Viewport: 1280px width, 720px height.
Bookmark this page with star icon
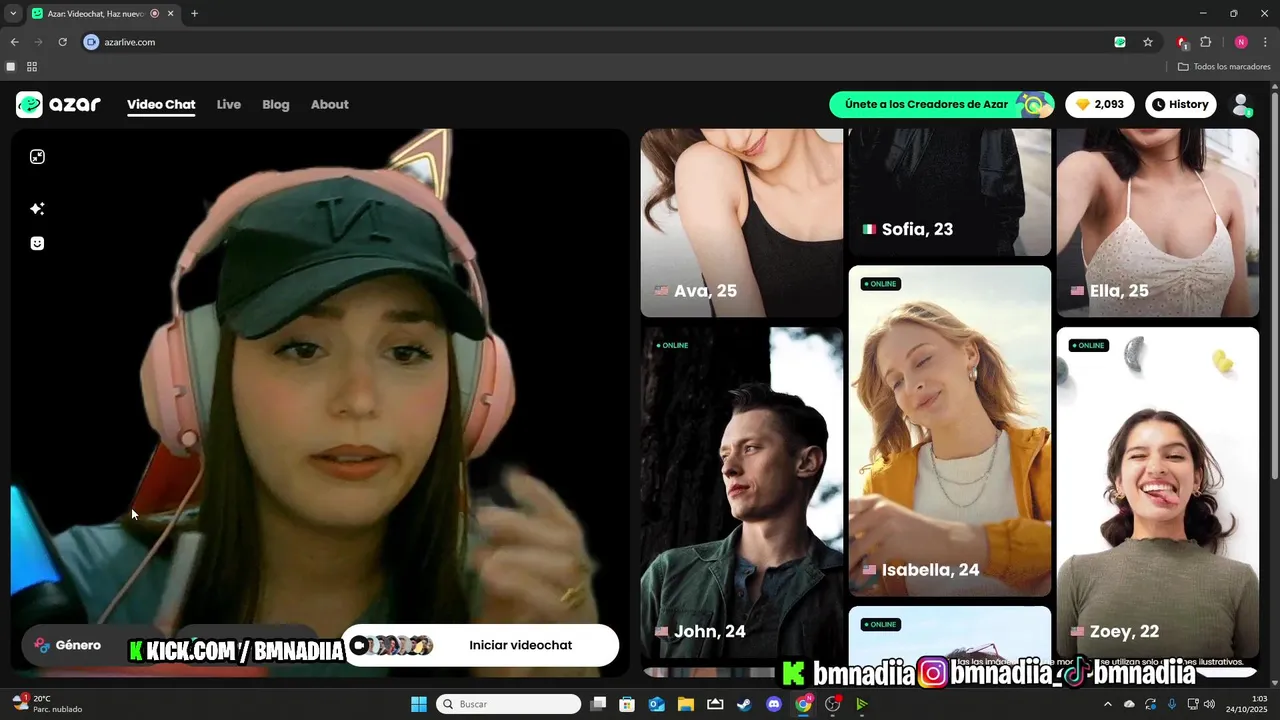point(1148,42)
